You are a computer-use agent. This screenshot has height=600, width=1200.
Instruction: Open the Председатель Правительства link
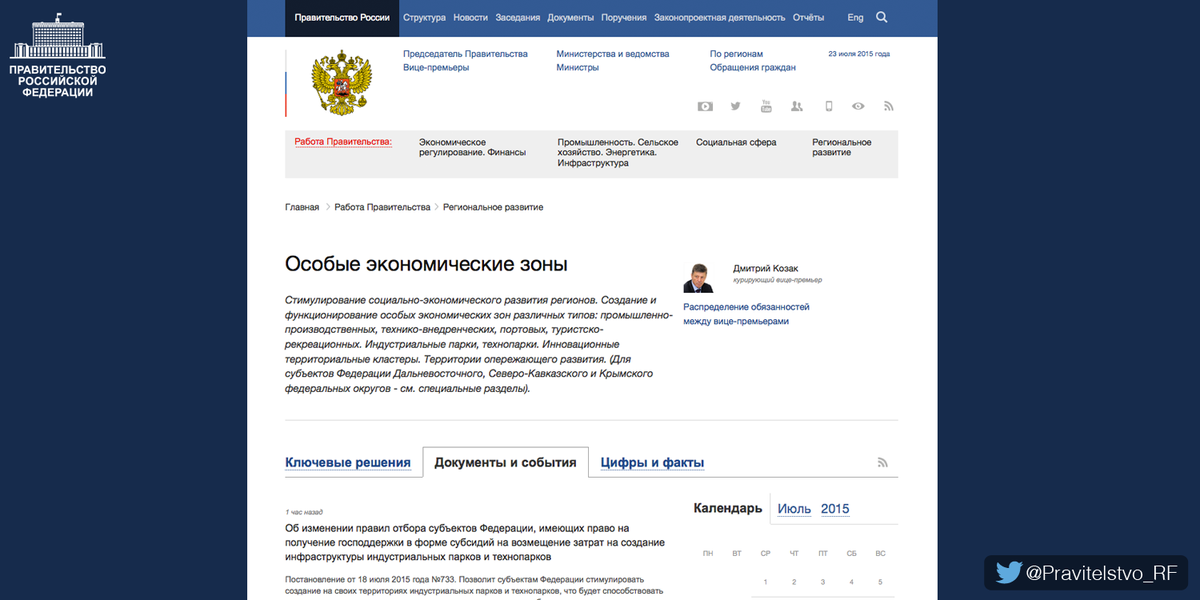click(465, 54)
